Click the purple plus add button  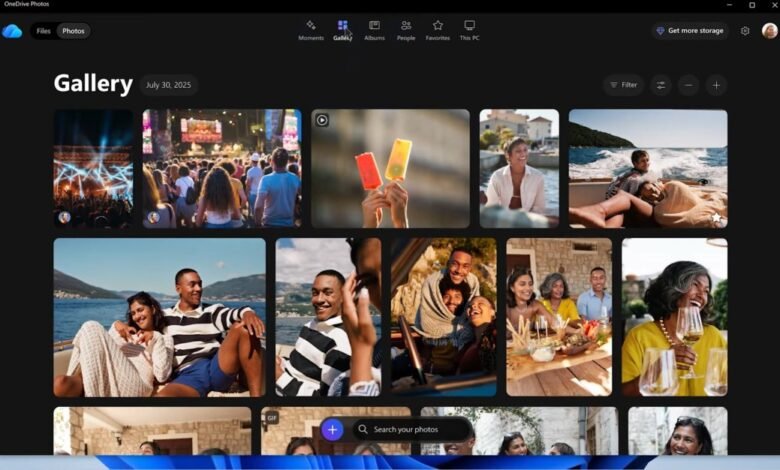(332, 430)
